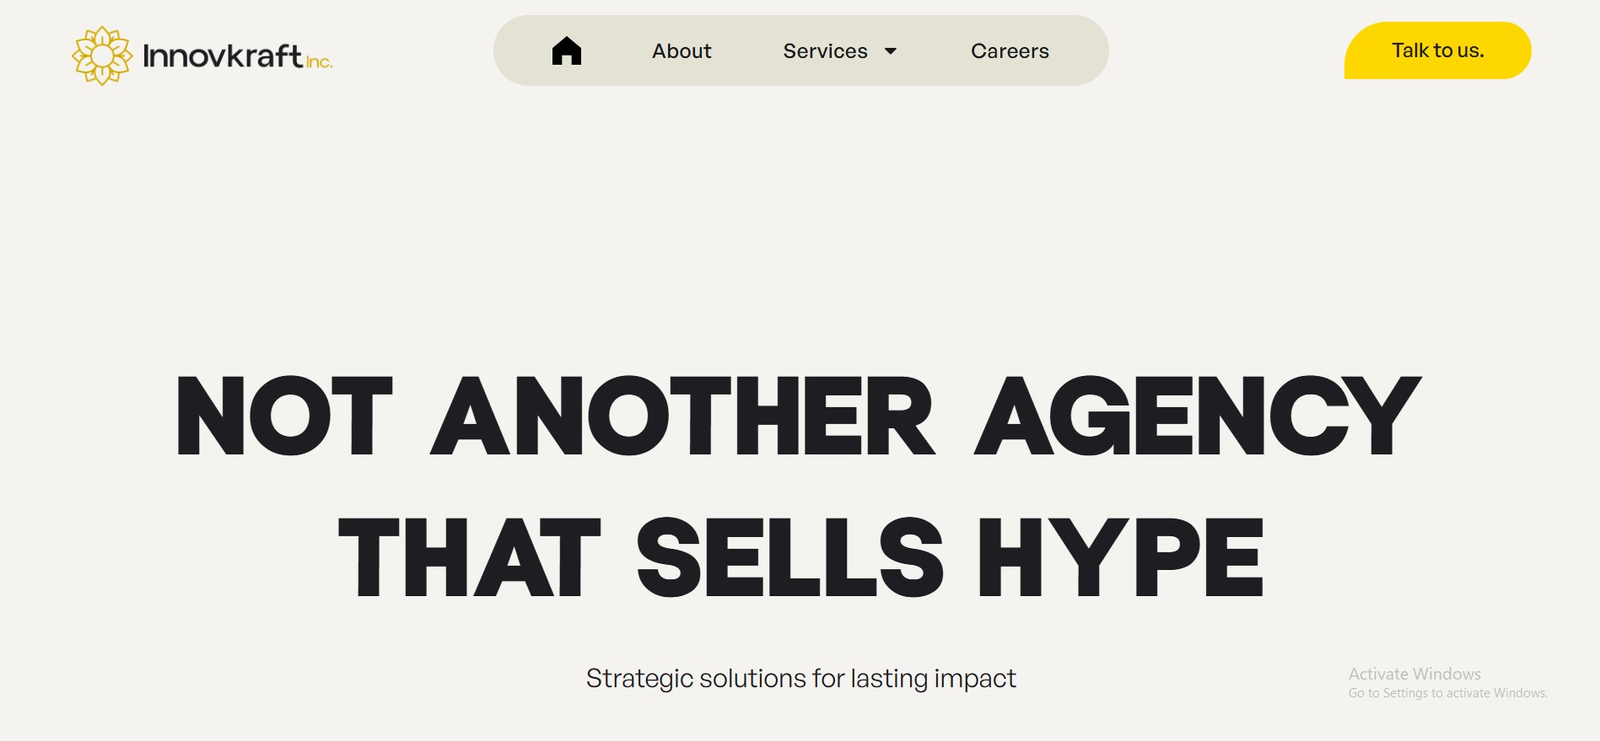Viewport: 1600px width, 741px height.
Task: Click the word HYPE in the headline
Action: (1120, 558)
